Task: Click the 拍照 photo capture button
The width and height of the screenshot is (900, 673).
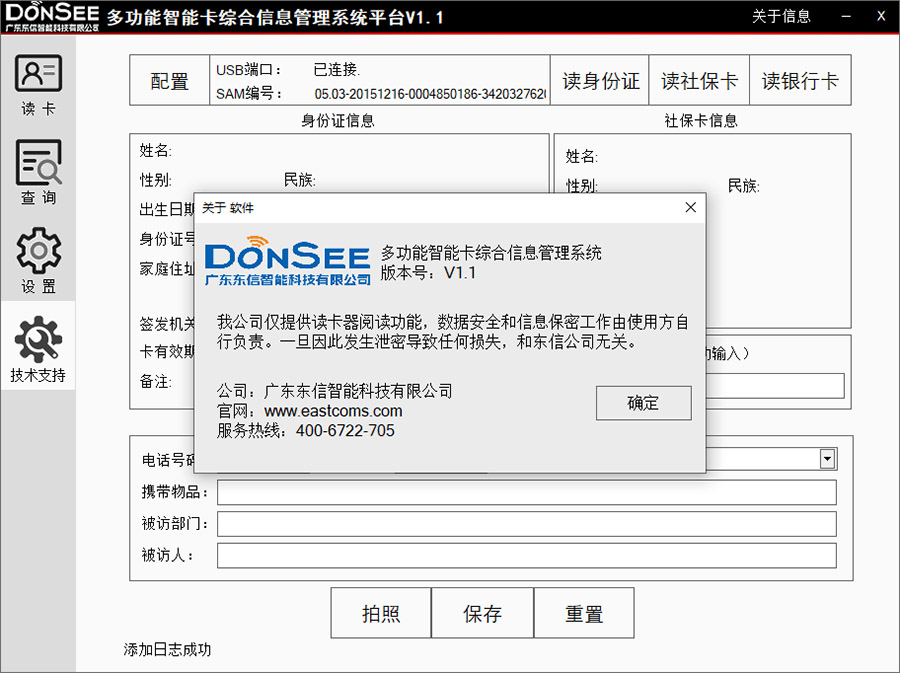Action: 381,612
